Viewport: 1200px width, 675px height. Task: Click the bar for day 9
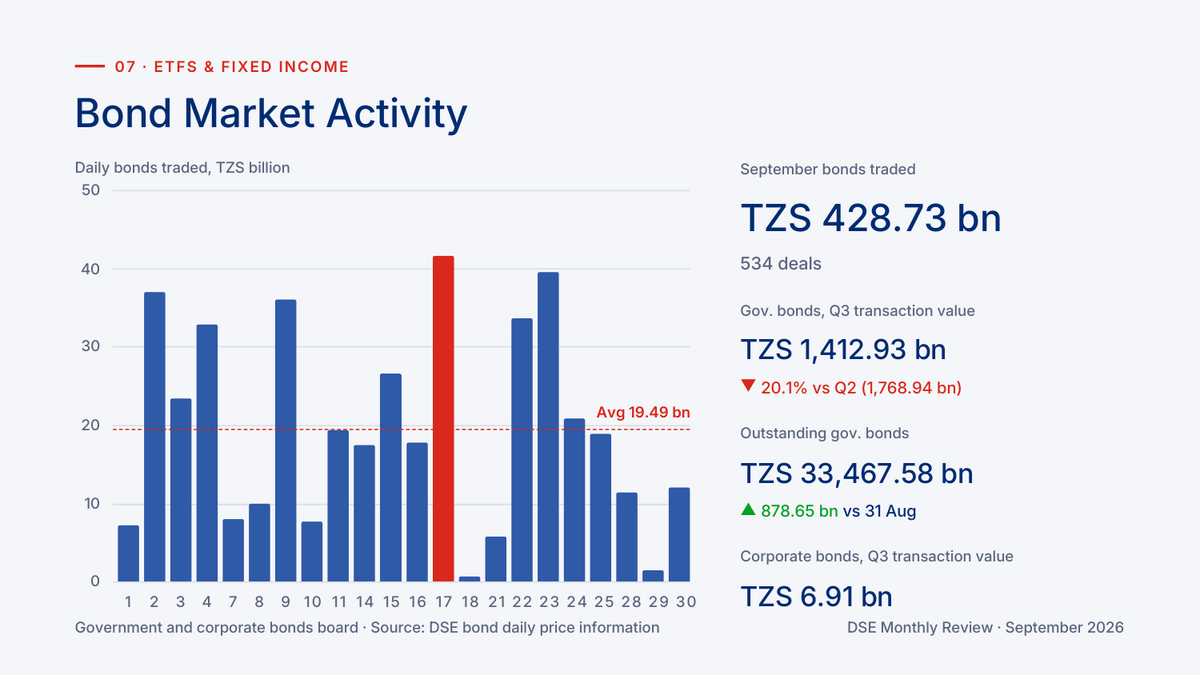click(286, 440)
